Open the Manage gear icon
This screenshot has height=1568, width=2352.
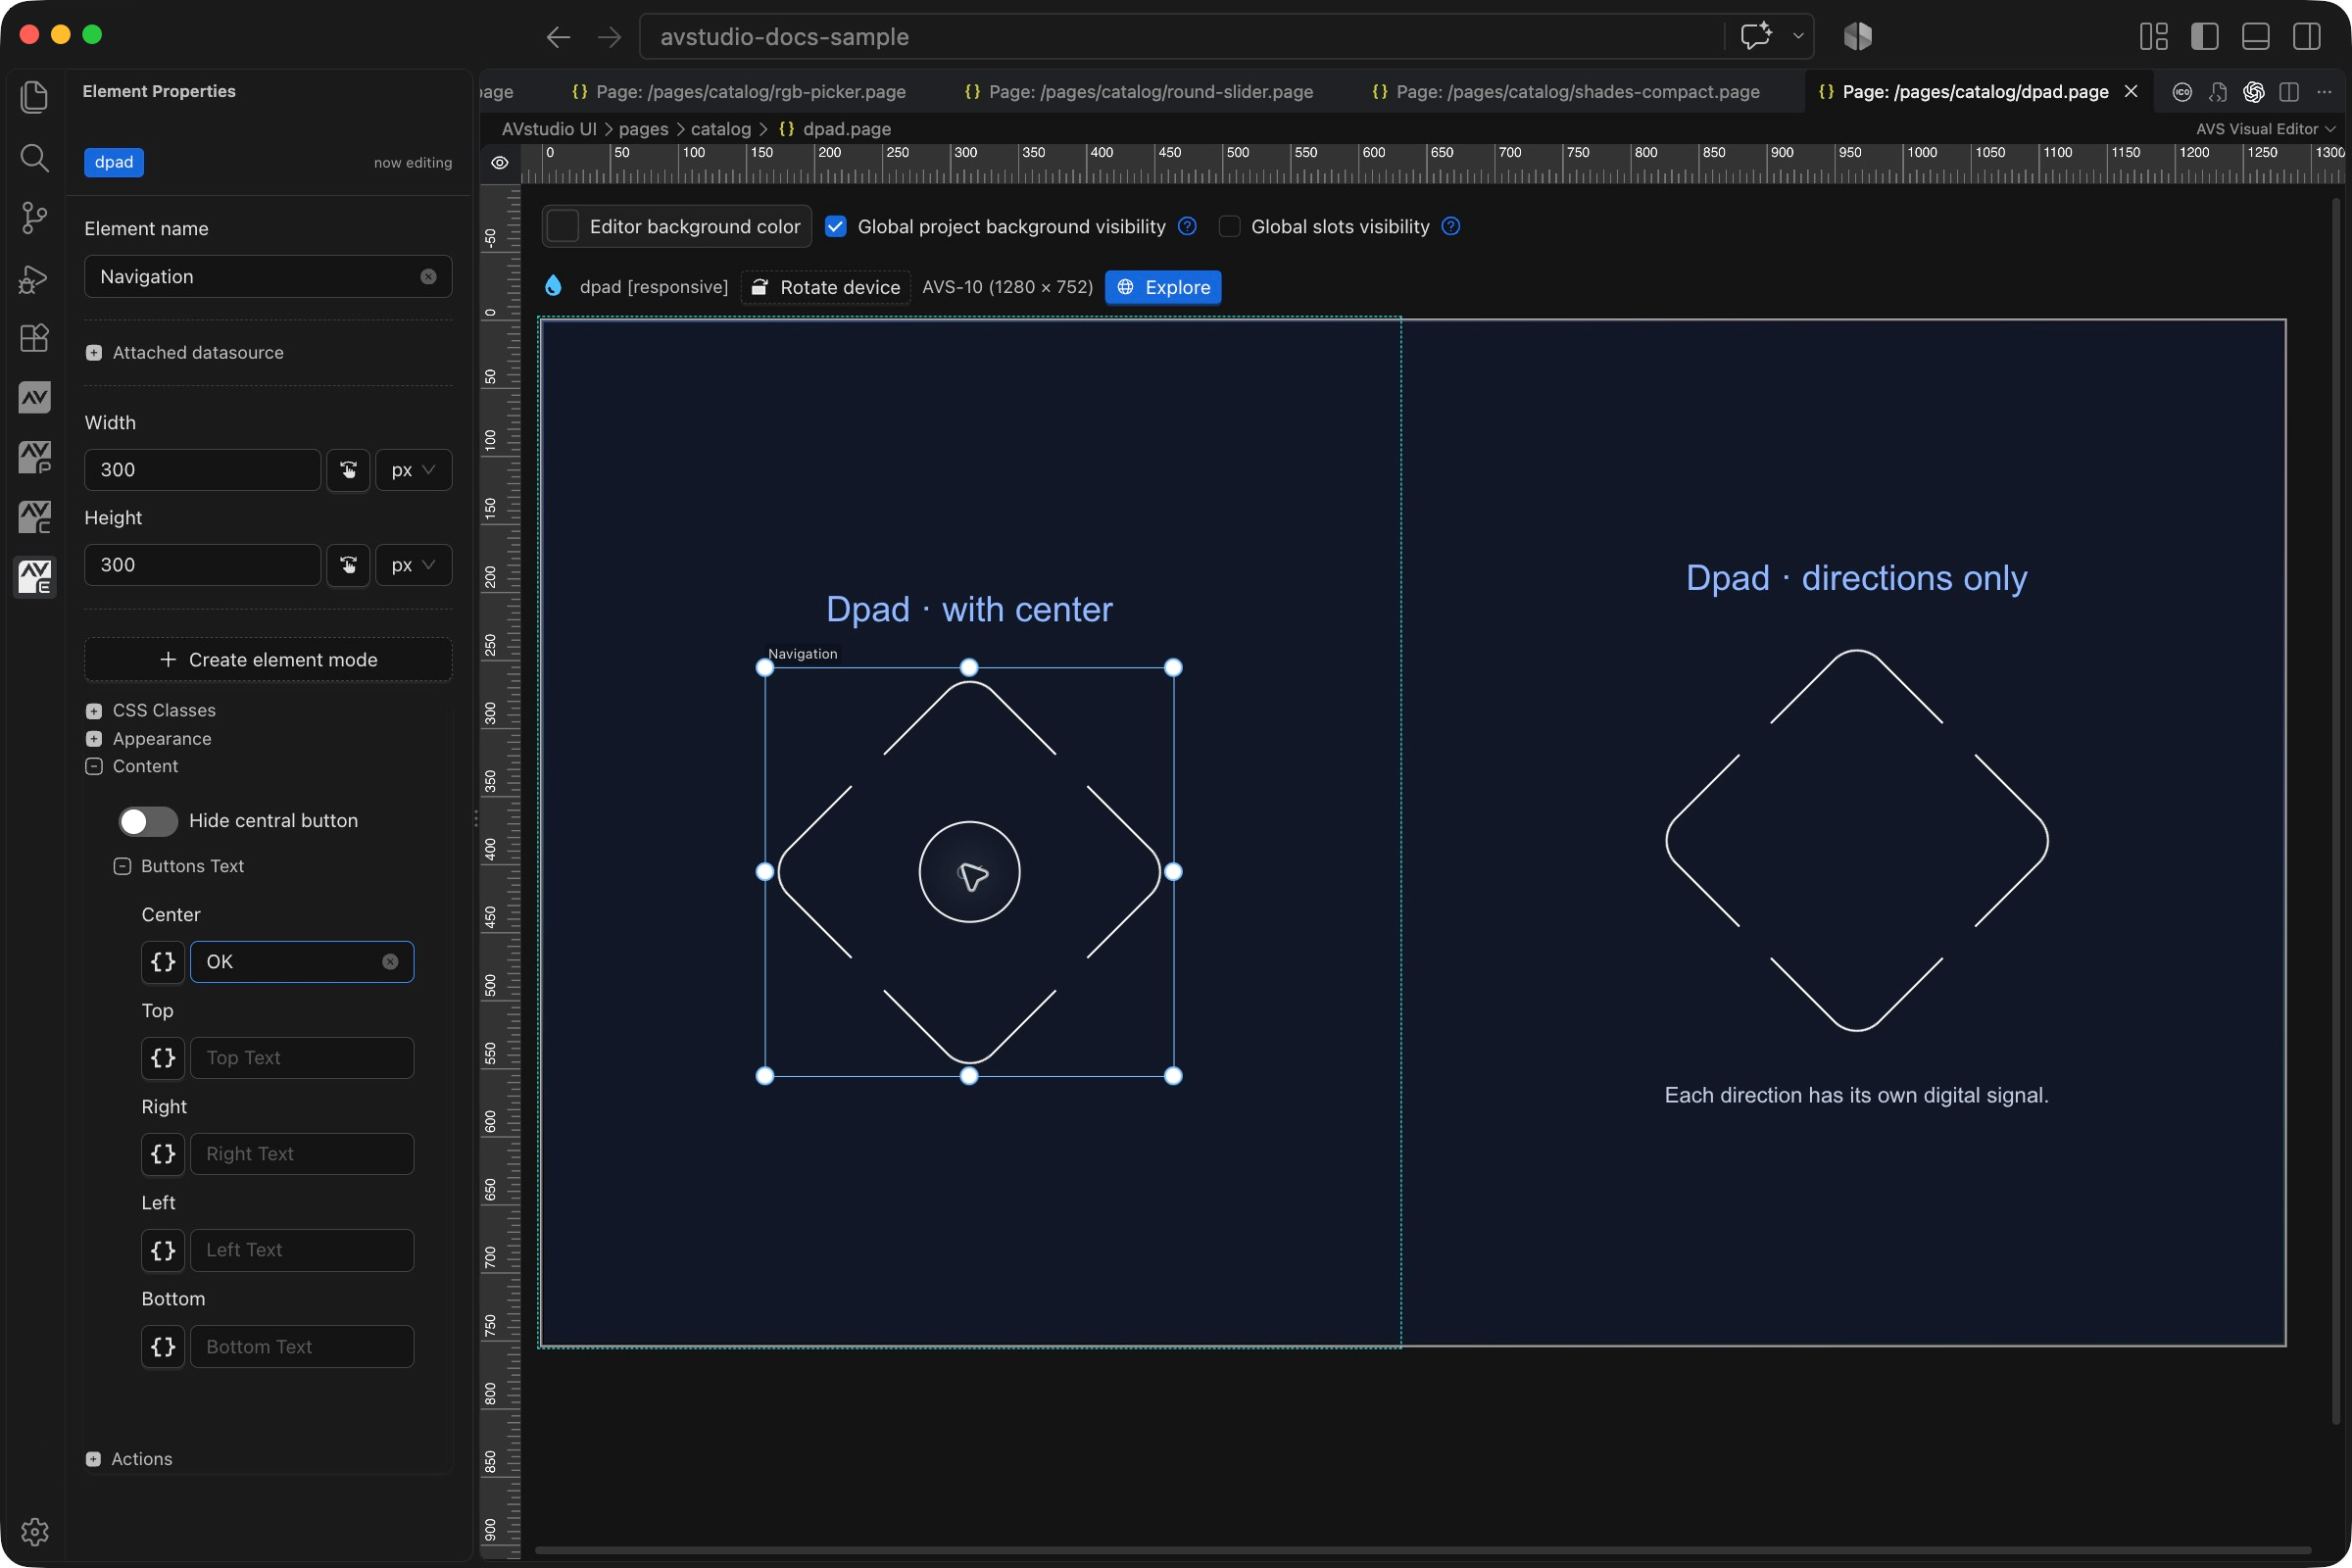coord(34,1531)
